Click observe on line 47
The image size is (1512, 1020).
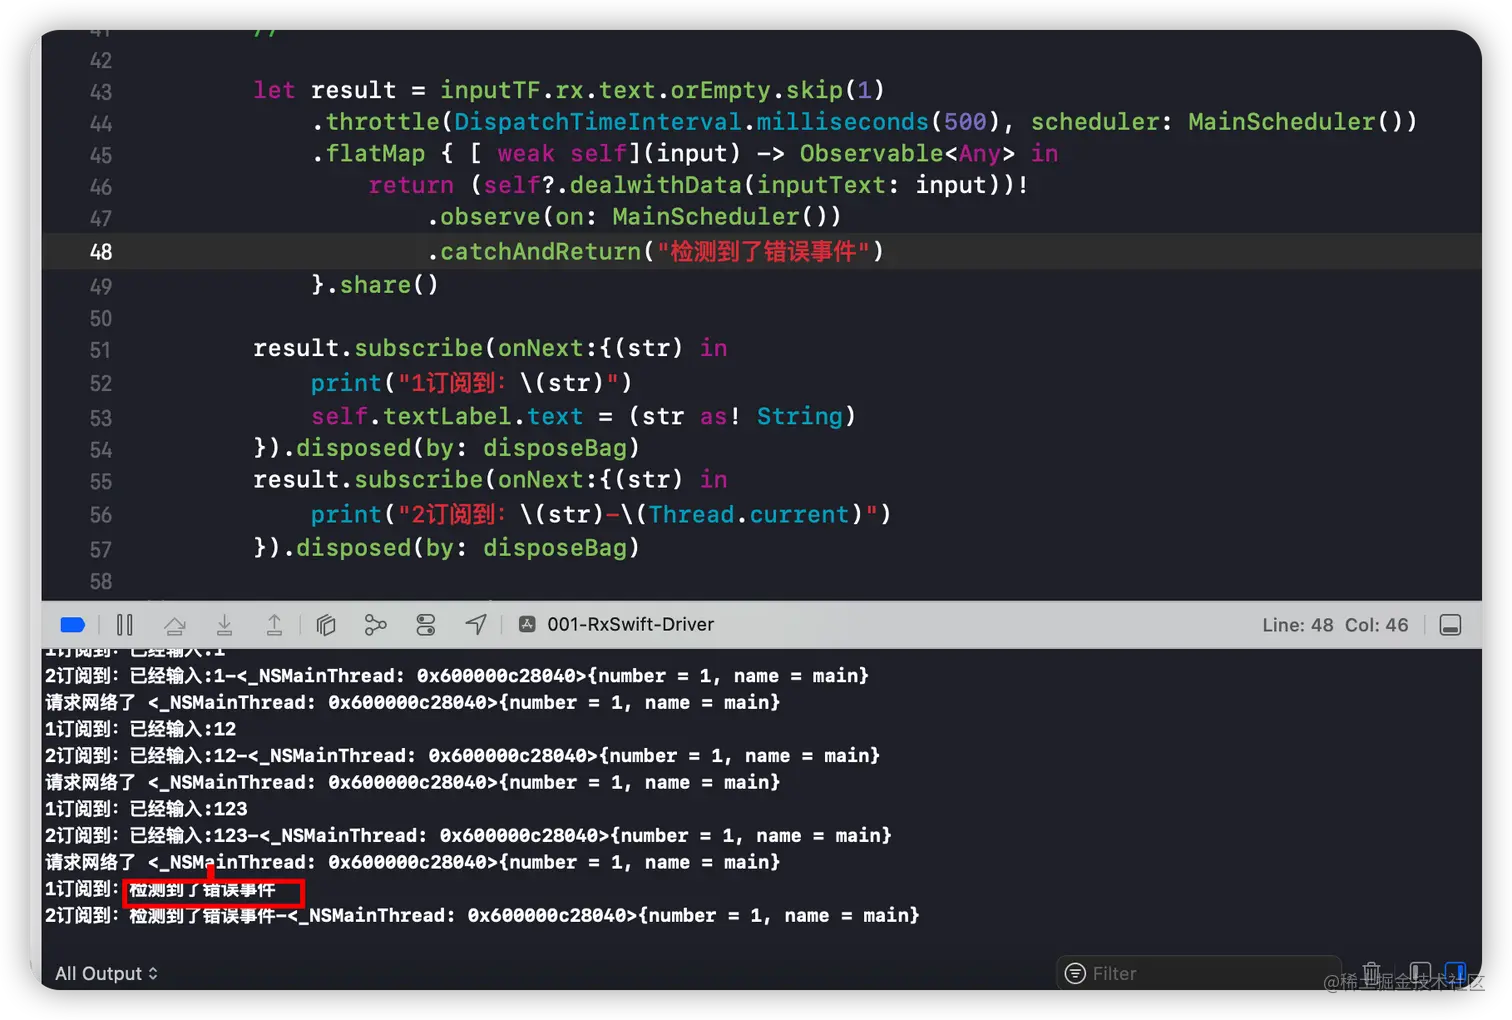click(491, 216)
